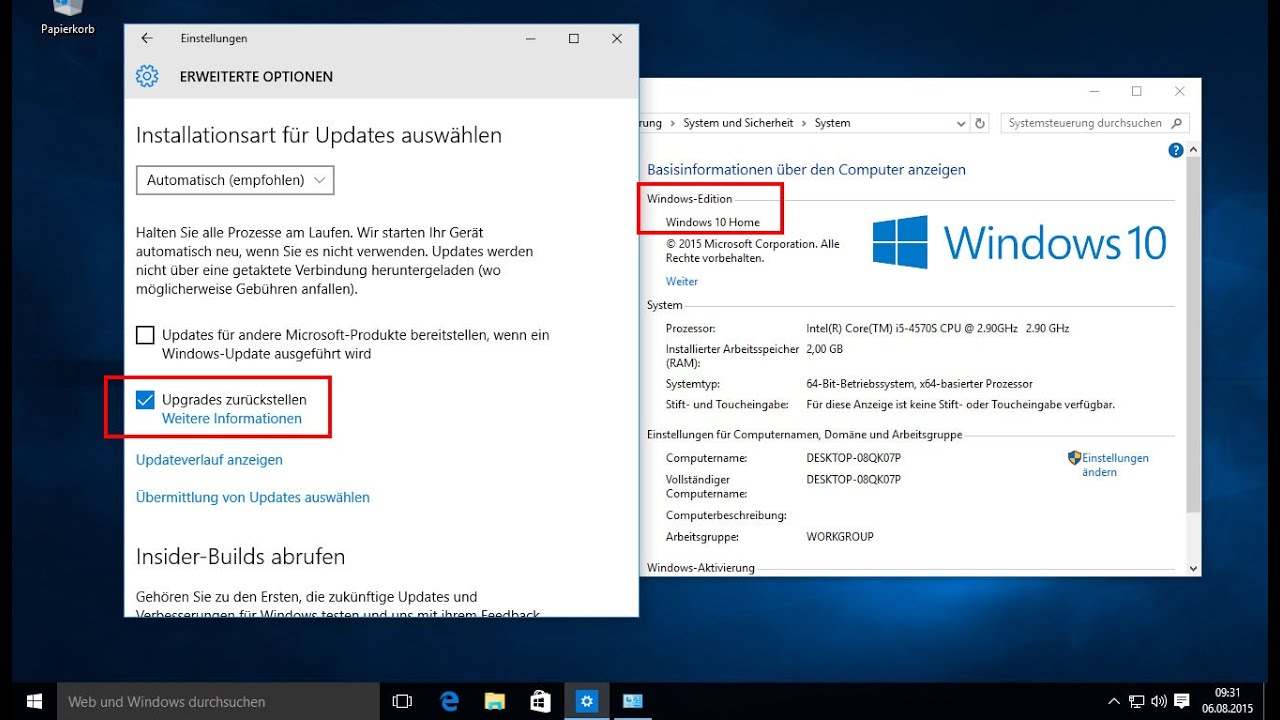Select the System breadcrumb entry
The height and width of the screenshot is (720, 1280).
click(x=832, y=123)
